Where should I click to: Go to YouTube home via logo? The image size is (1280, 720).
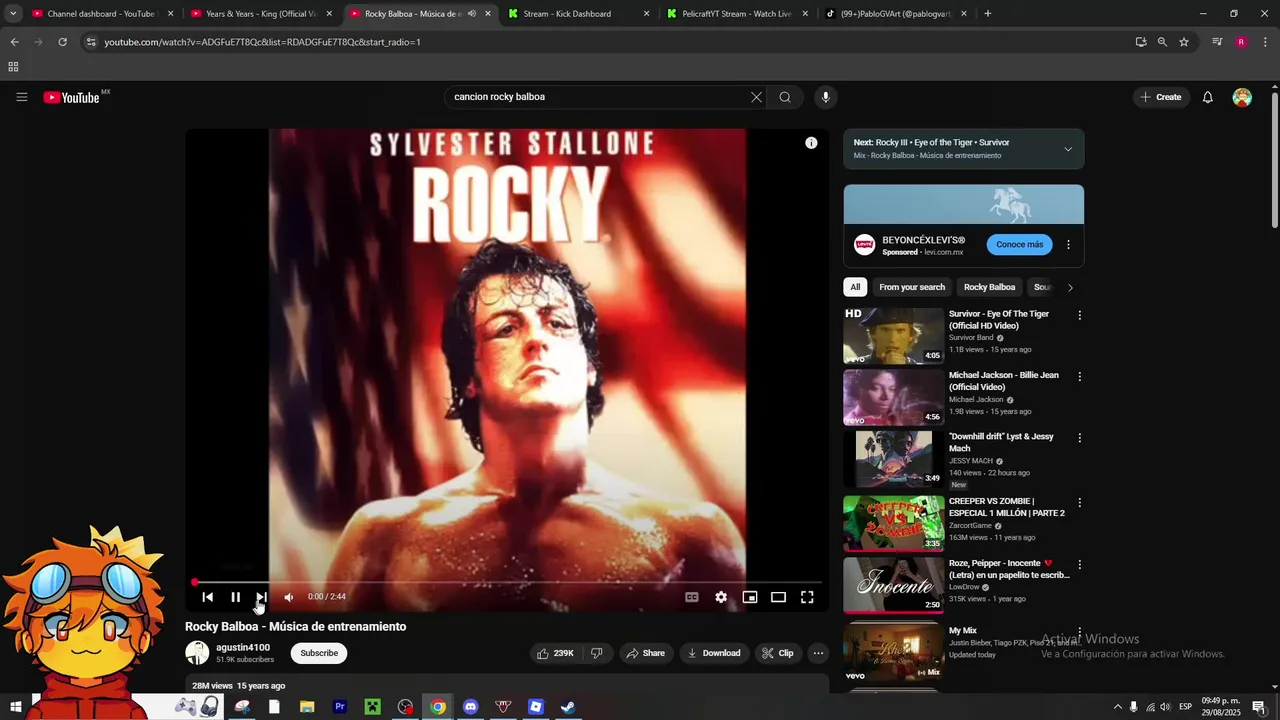(x=71, y=97)
